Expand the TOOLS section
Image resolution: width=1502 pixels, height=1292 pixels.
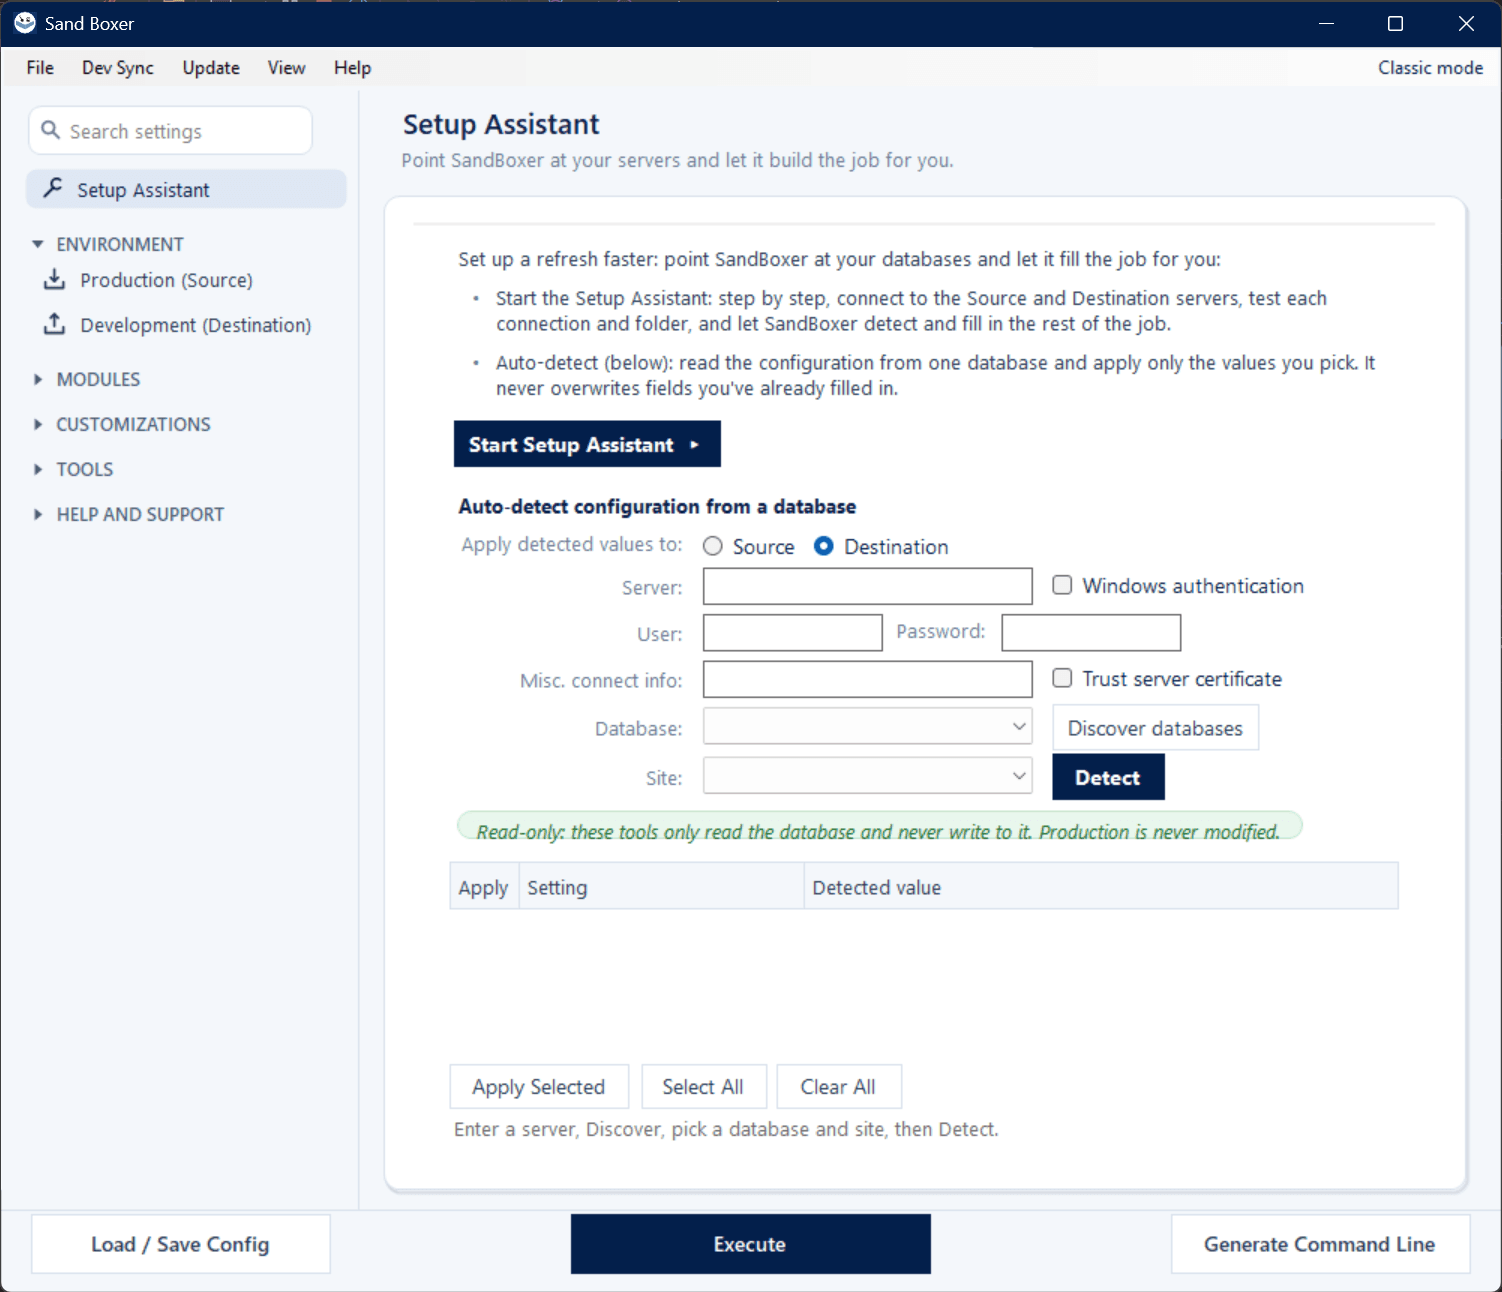38,469
